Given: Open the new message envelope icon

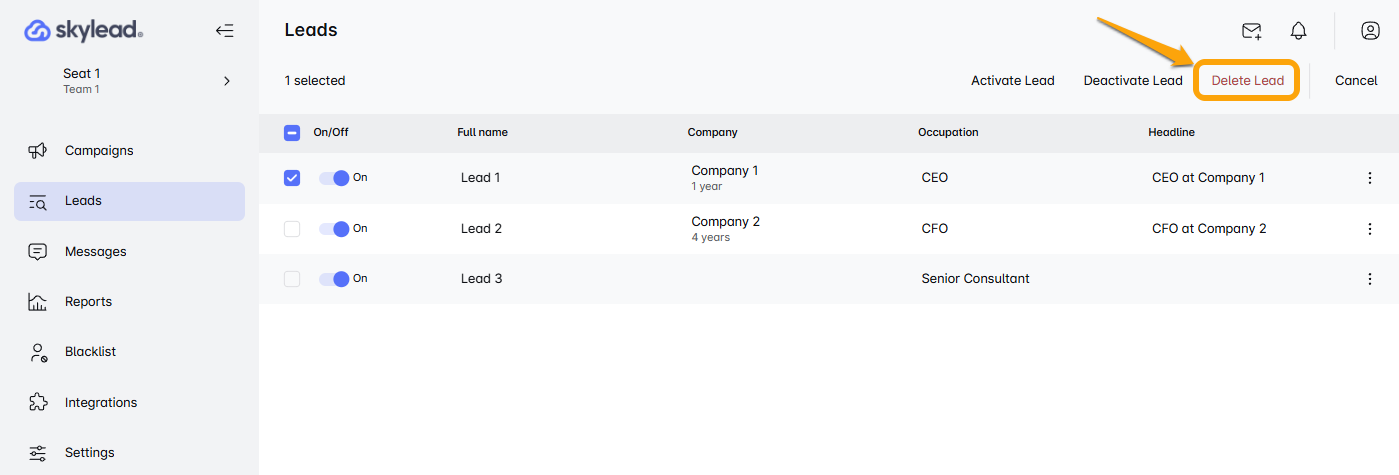Looking at the screenshot, I should (1251, 31).
